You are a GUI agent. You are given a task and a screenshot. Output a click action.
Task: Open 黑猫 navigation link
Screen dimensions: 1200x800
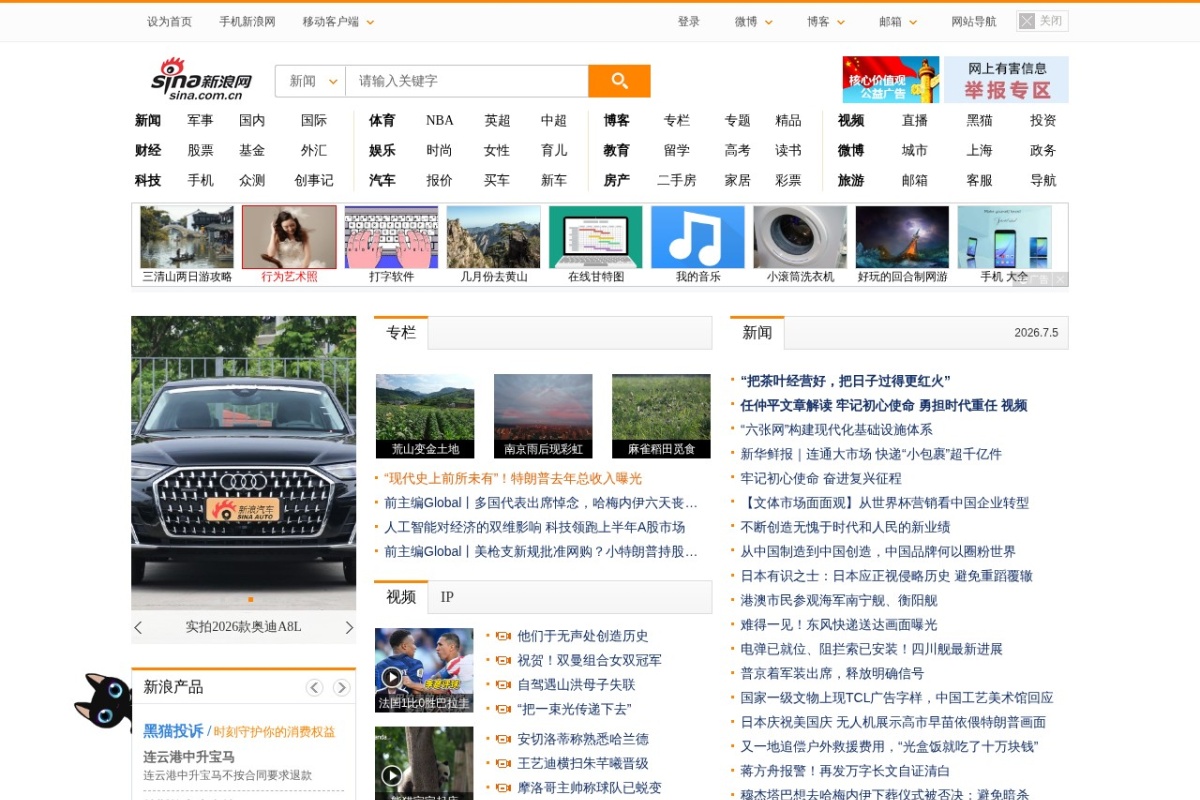(x=979, y=120)
